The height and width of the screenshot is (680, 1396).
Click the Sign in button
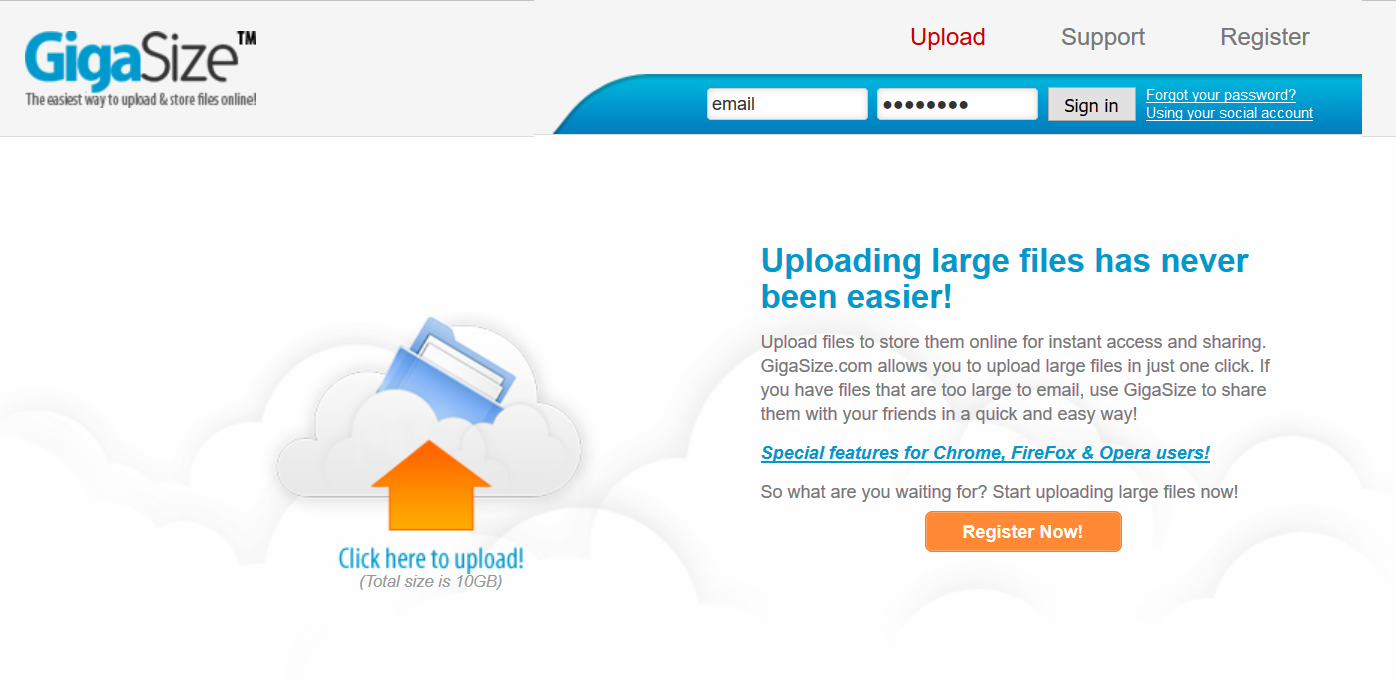tap(1091, 105)
